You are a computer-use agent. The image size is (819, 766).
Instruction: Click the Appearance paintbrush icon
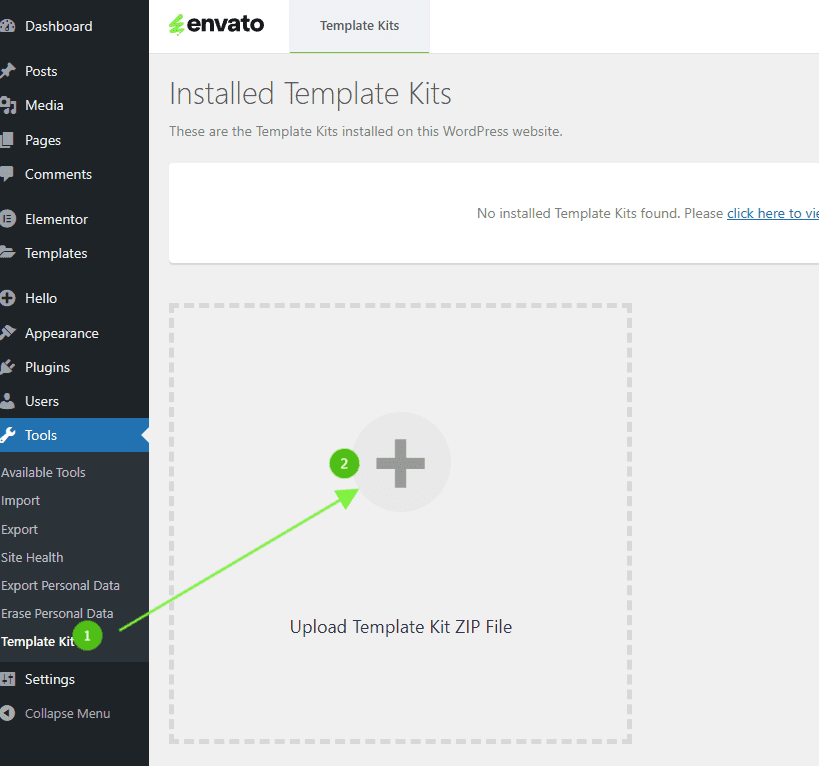coord(8,333)
